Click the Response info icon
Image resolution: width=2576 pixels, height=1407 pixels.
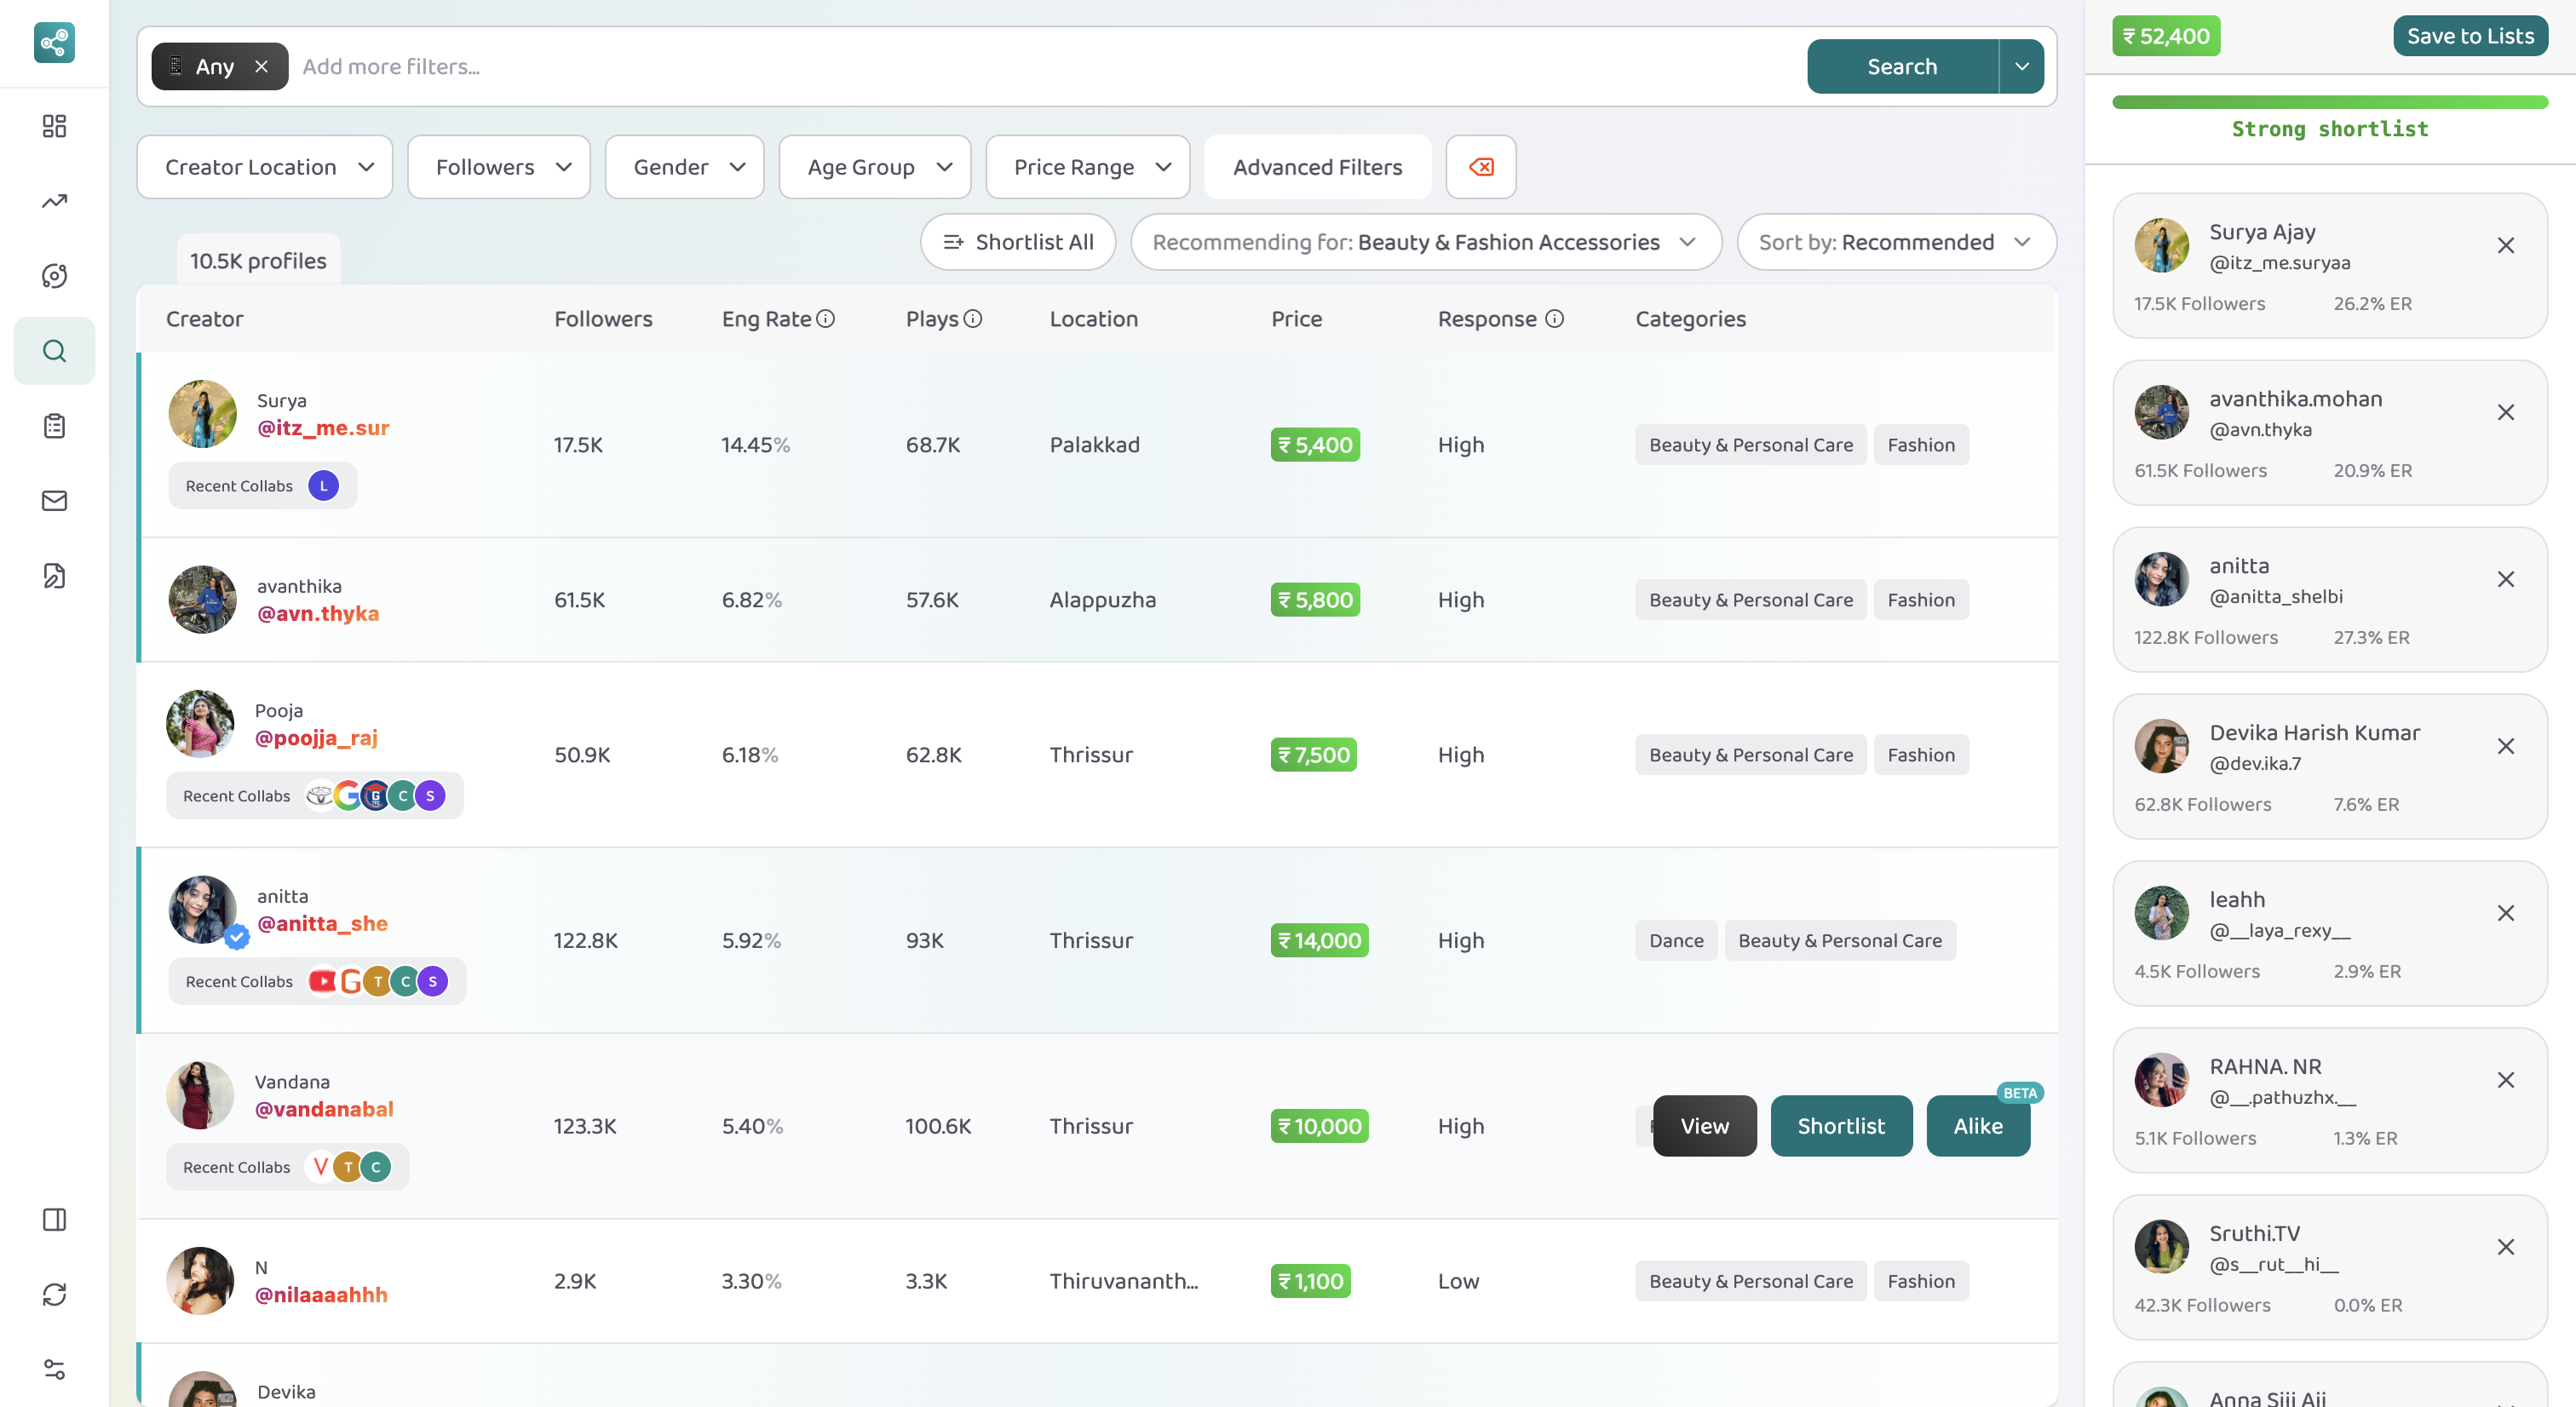click(1554, 319)
